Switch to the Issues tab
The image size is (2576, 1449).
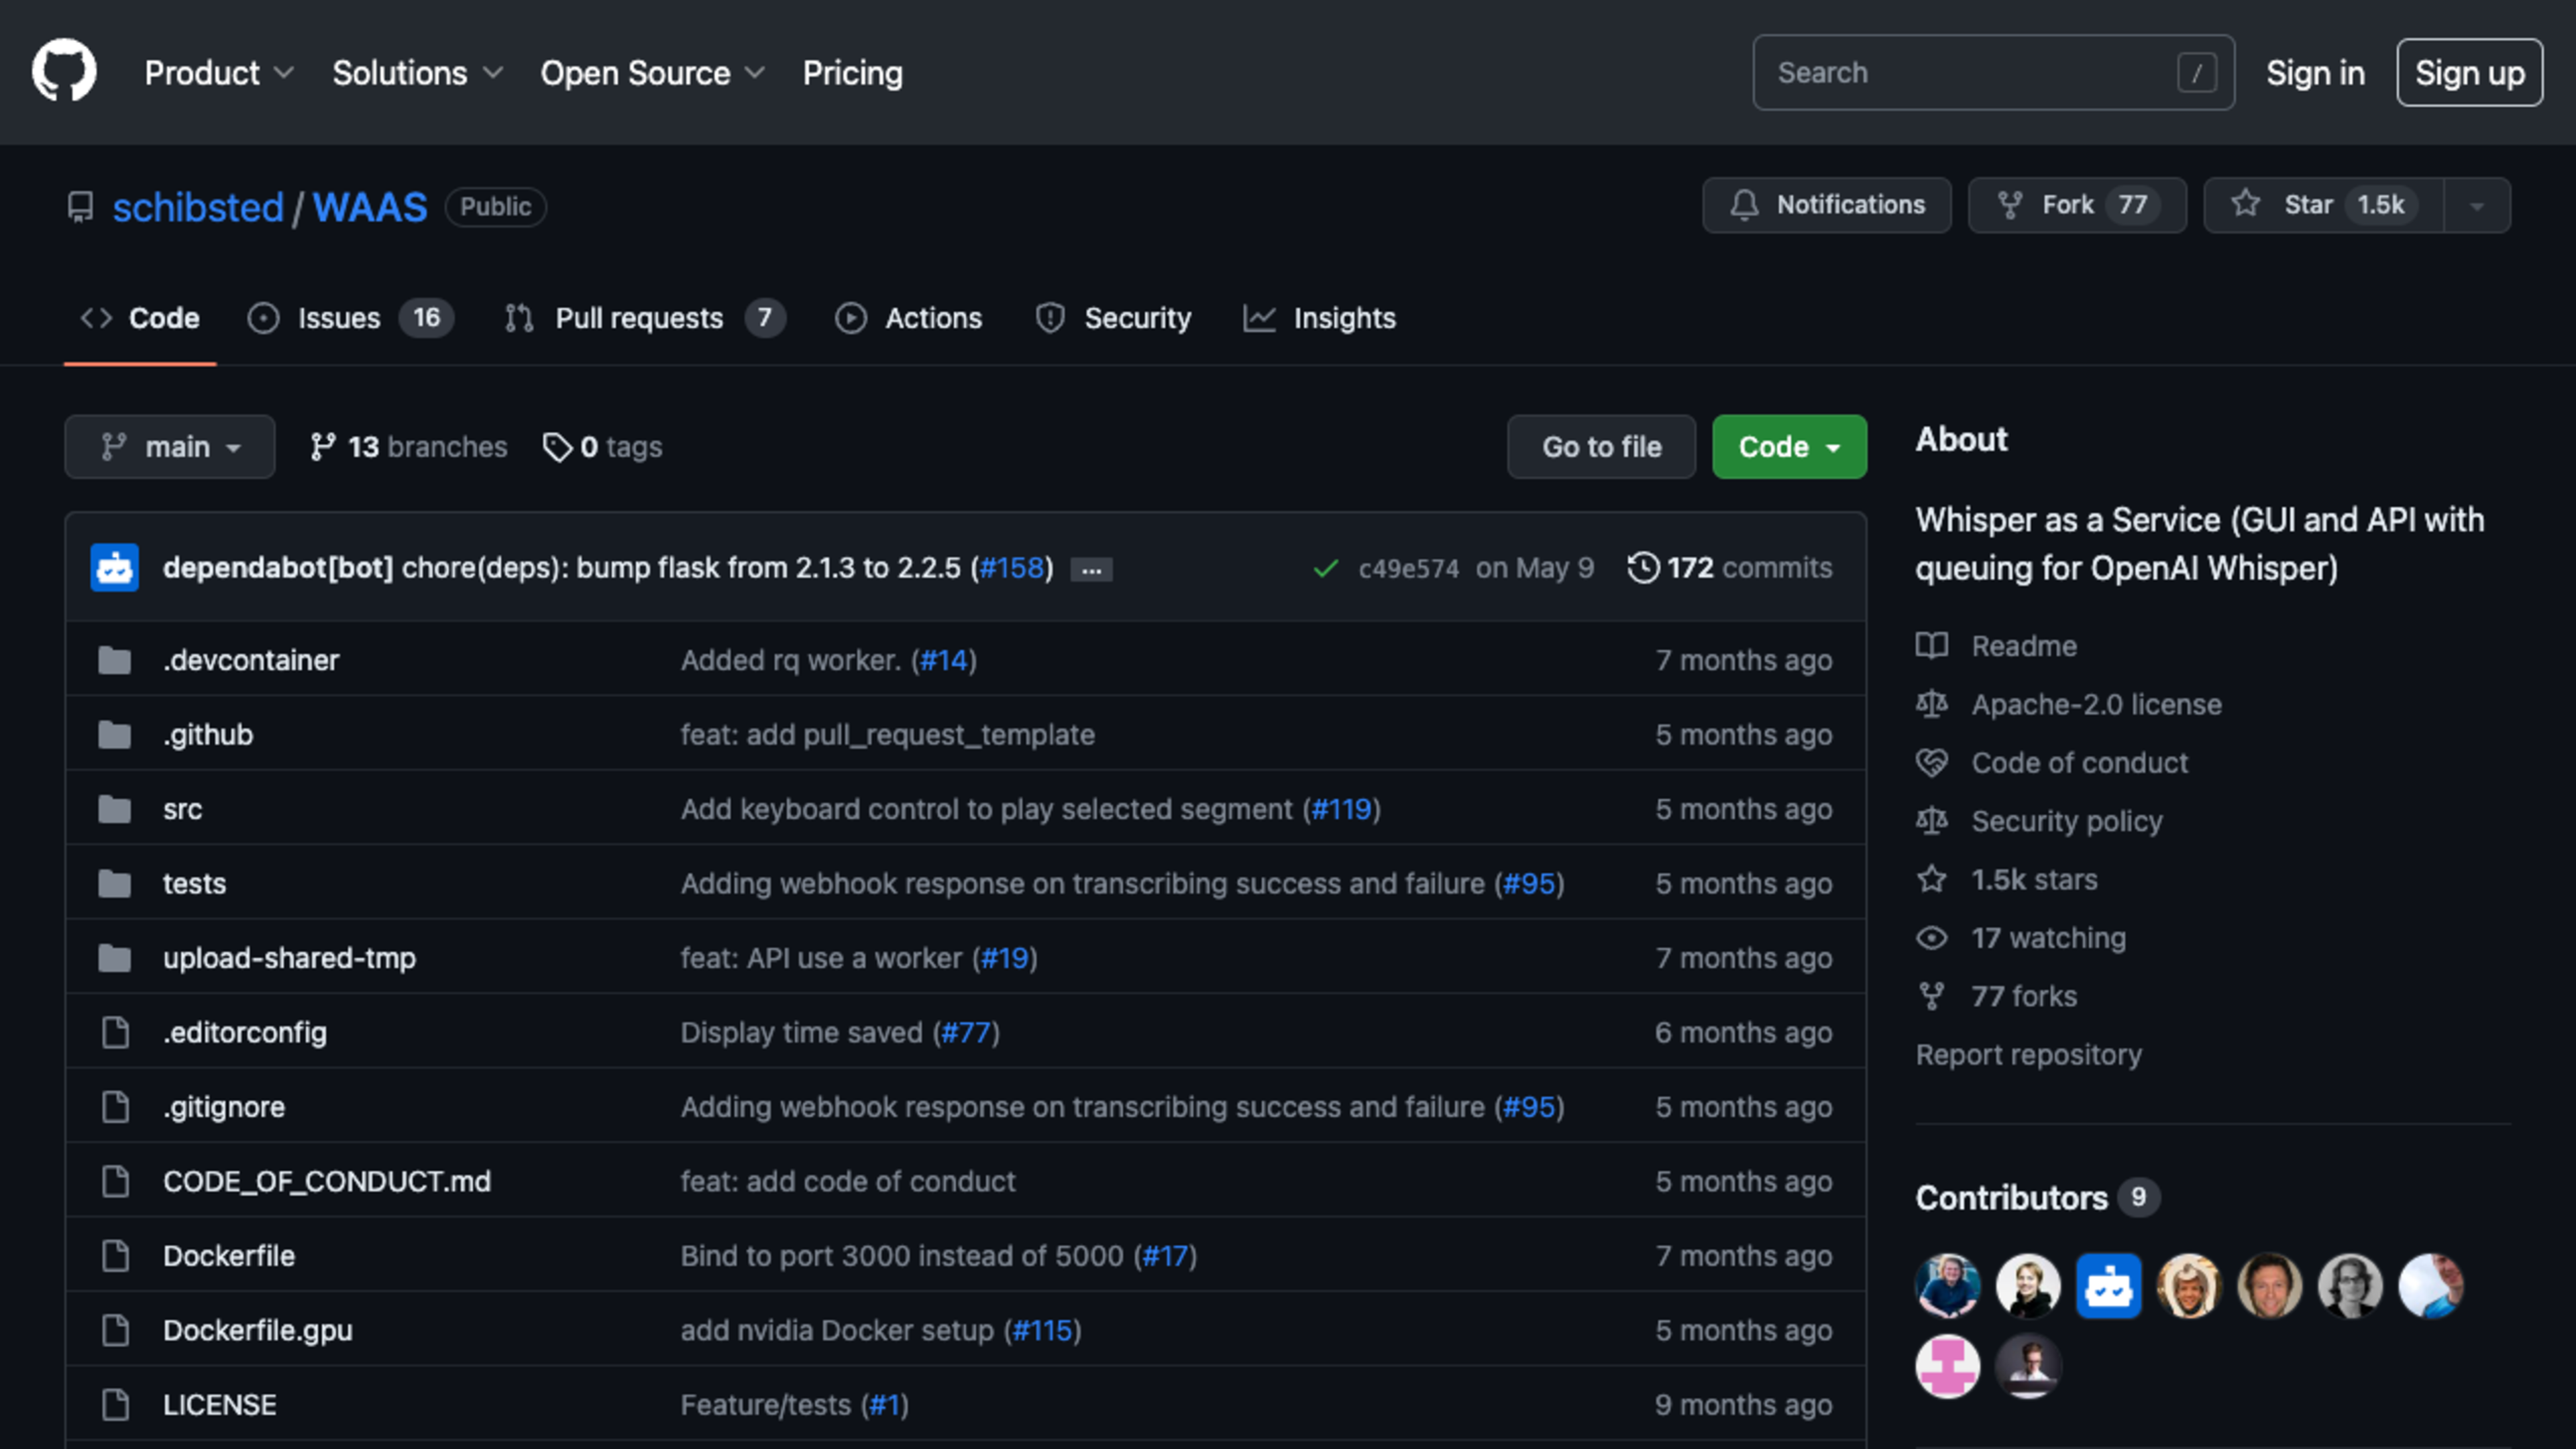coord(350,318)
